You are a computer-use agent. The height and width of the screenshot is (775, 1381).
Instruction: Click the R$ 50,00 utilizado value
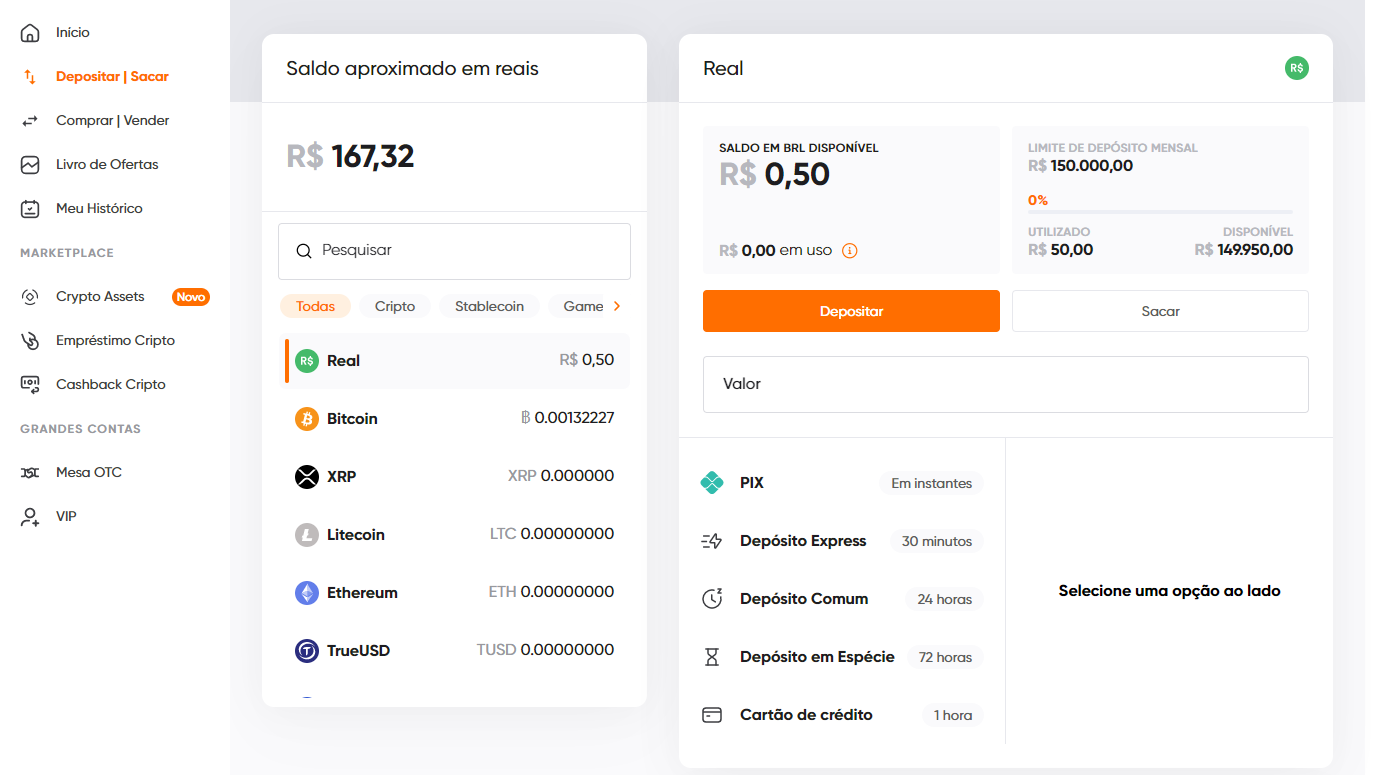point(1060,250)
